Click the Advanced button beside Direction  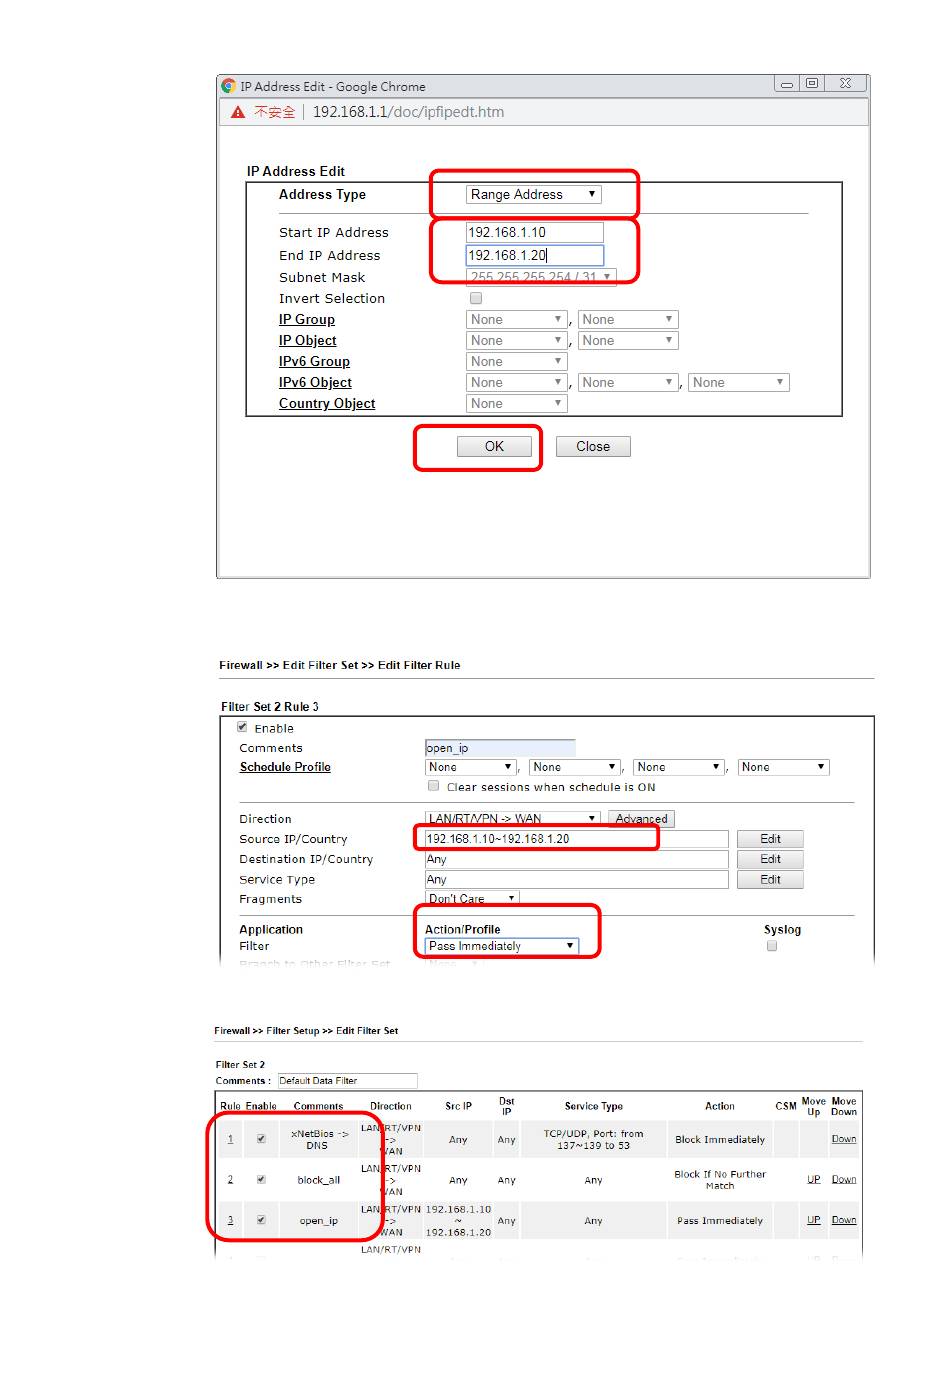(x=641, y=819)
